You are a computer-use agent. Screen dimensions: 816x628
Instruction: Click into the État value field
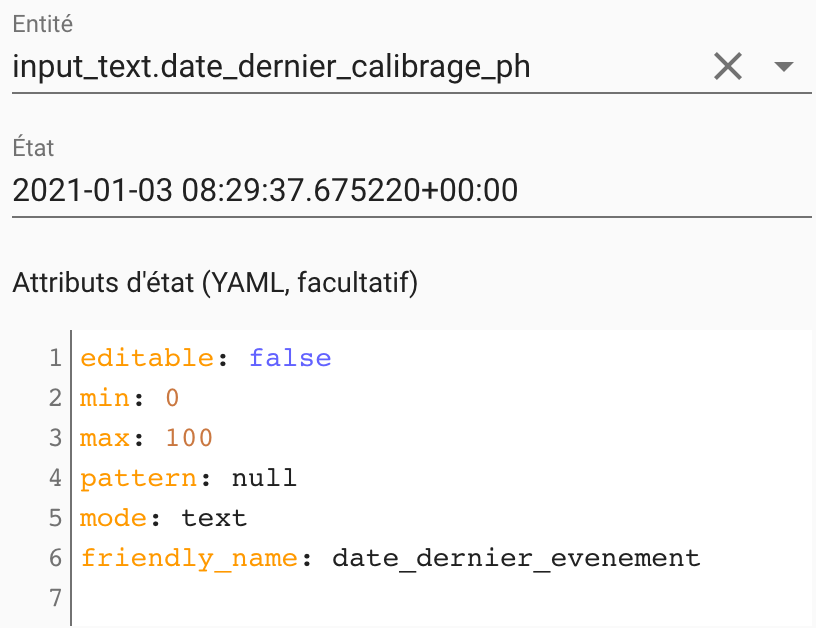point(266,190)
